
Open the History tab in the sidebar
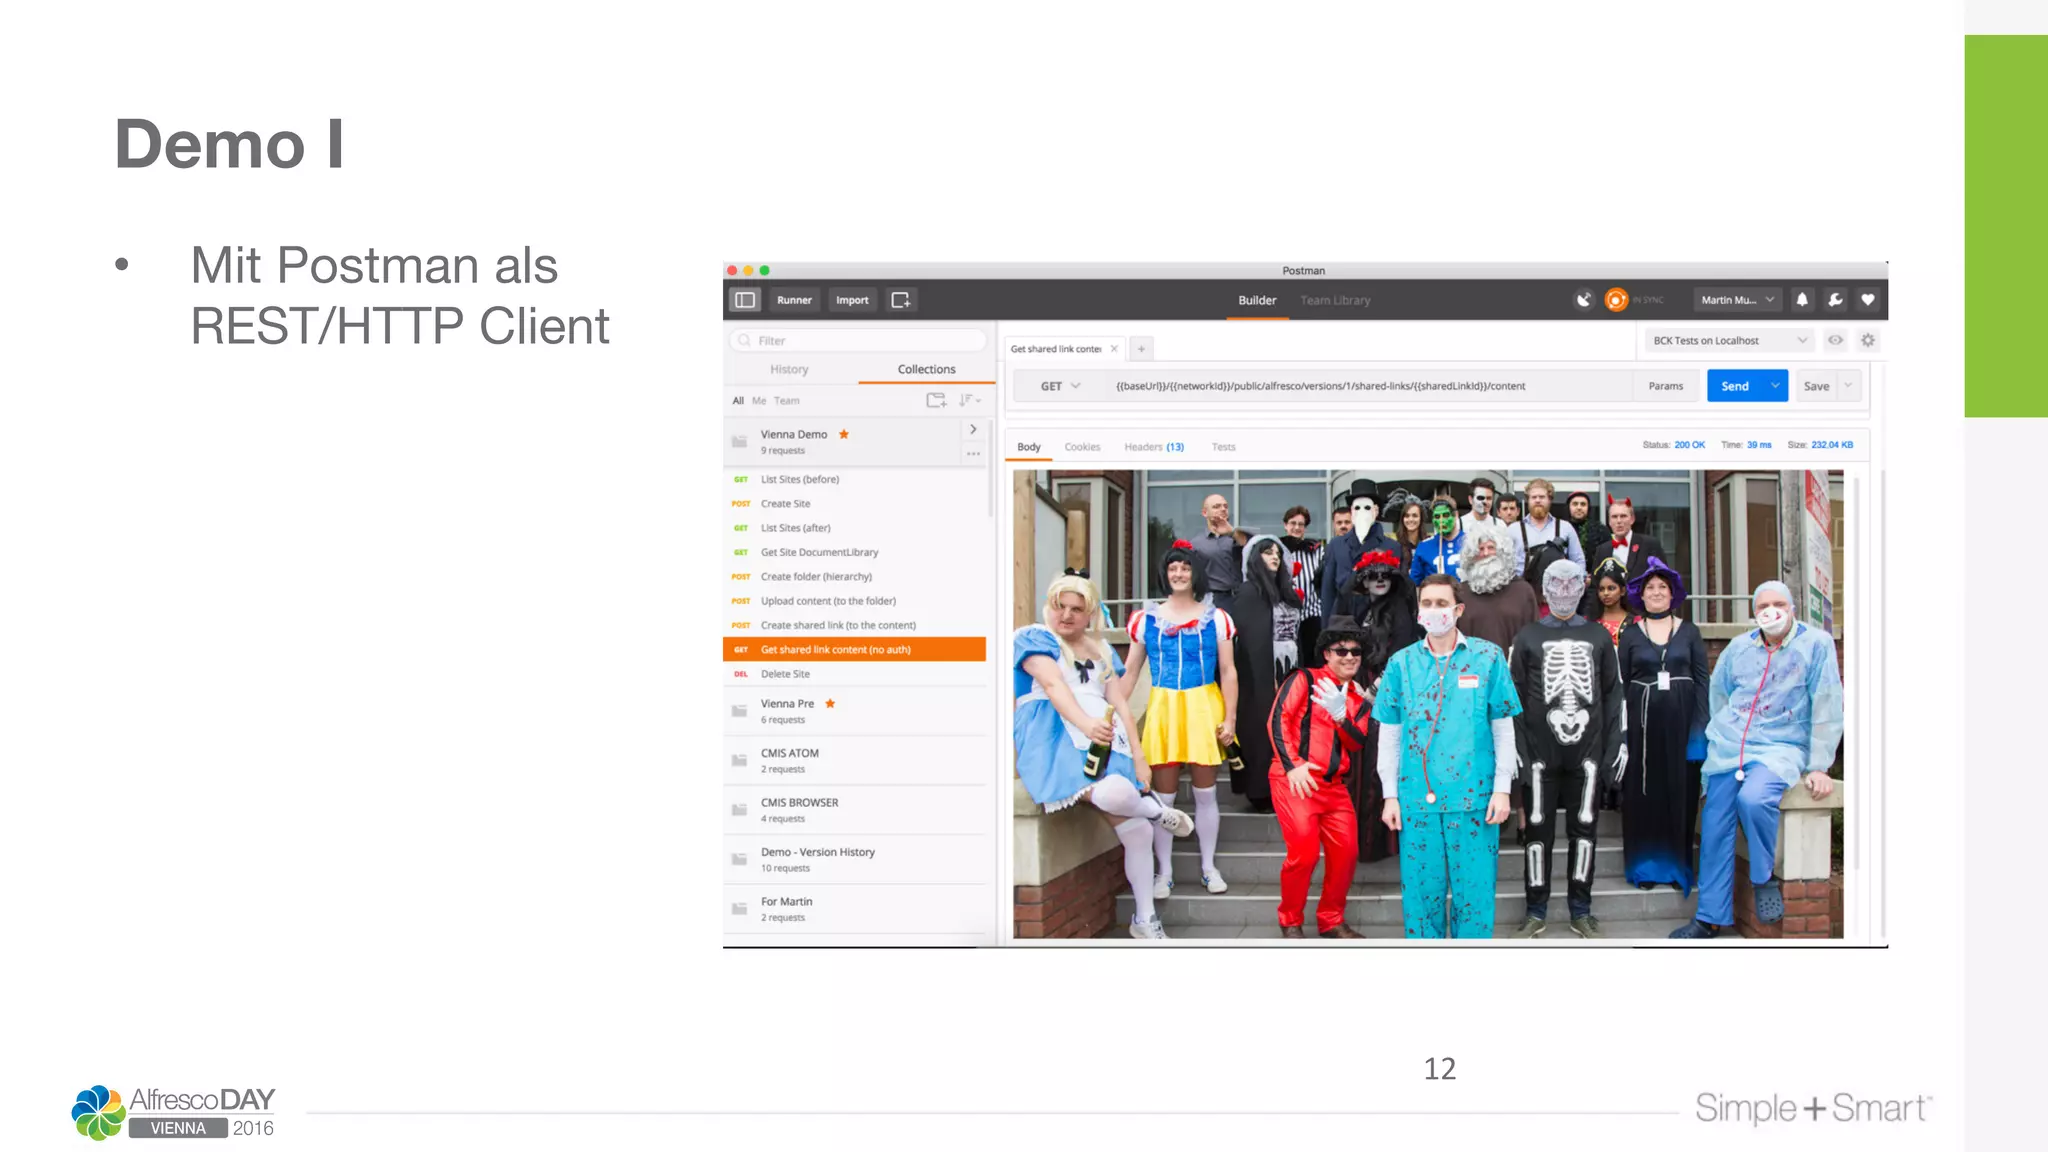(789, 370)
